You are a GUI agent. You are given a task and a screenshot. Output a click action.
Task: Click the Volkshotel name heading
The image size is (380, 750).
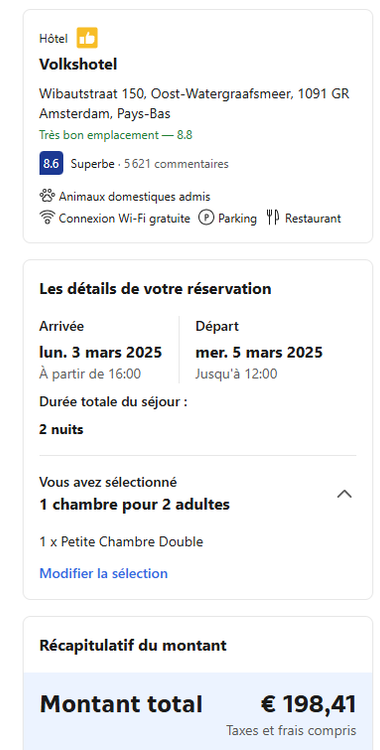click(78, 64)
